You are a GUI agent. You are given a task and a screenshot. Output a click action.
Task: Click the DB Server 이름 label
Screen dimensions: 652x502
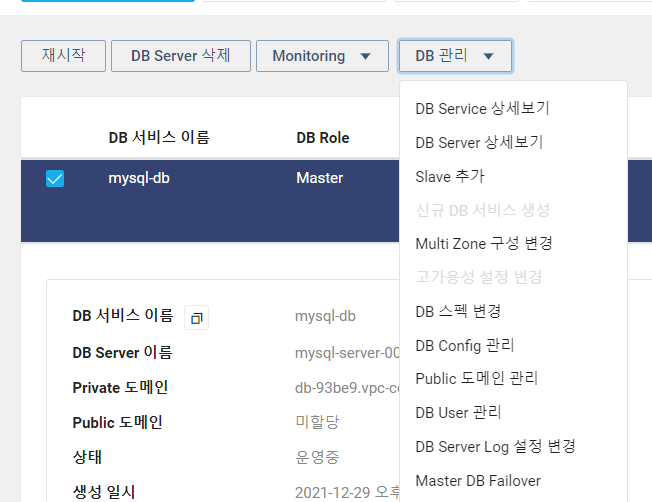[x=122, y=353]
